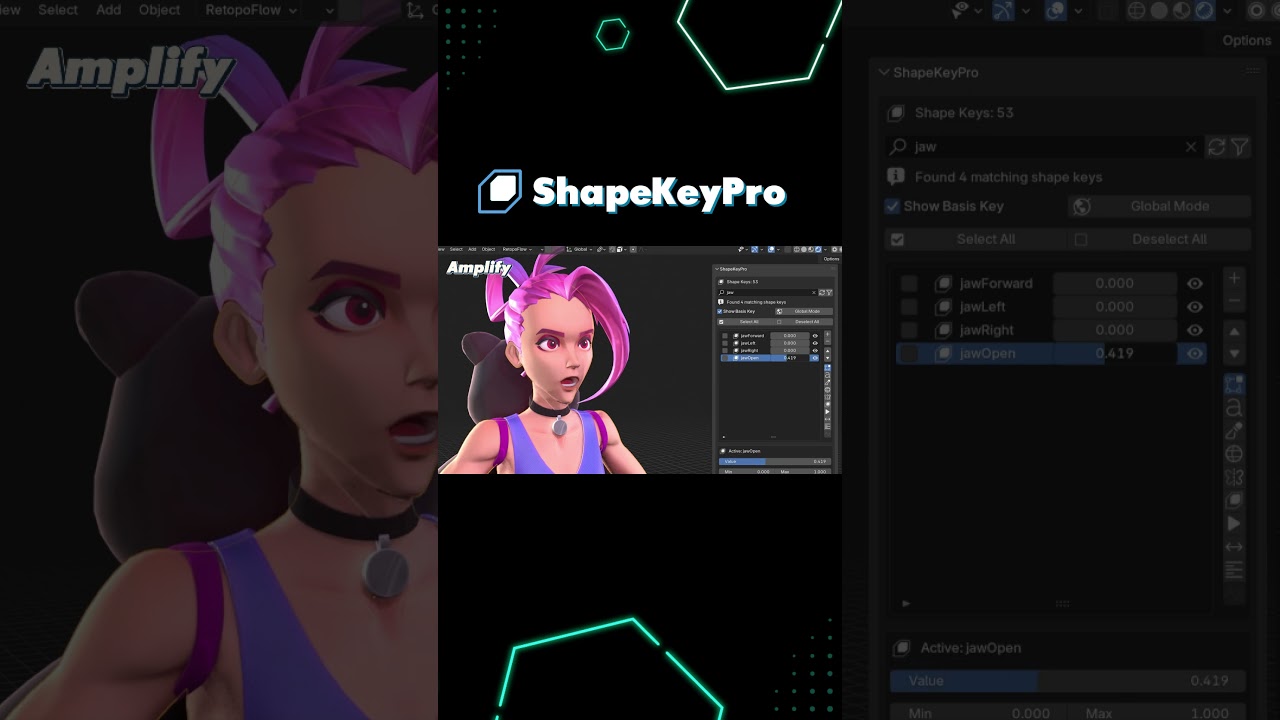Click the refresh icon beside the background search field
Viewport: 1280px width, 720px height.
pyautogui.click(x=1217, y=147)
